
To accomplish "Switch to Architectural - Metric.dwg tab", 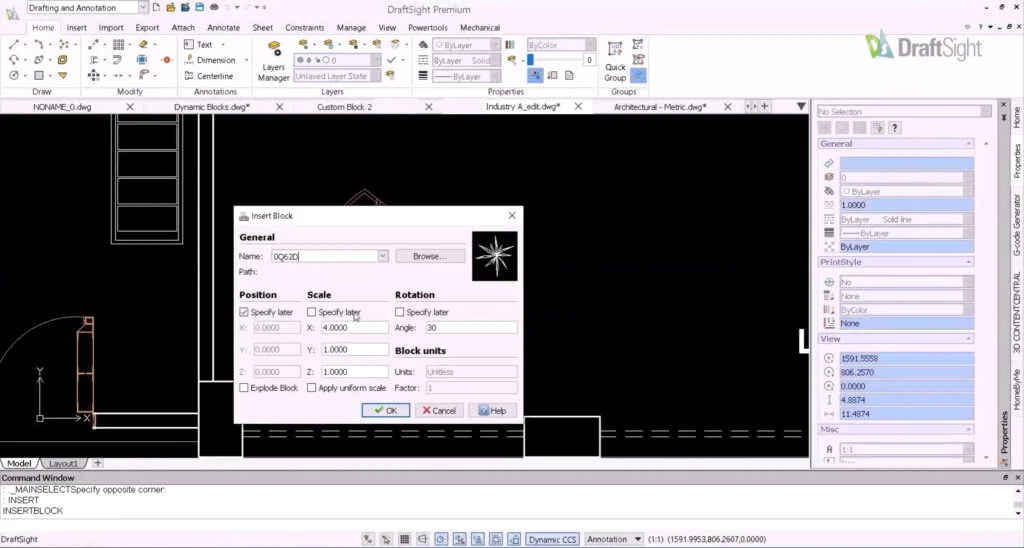I will click(x=660, y=106).
